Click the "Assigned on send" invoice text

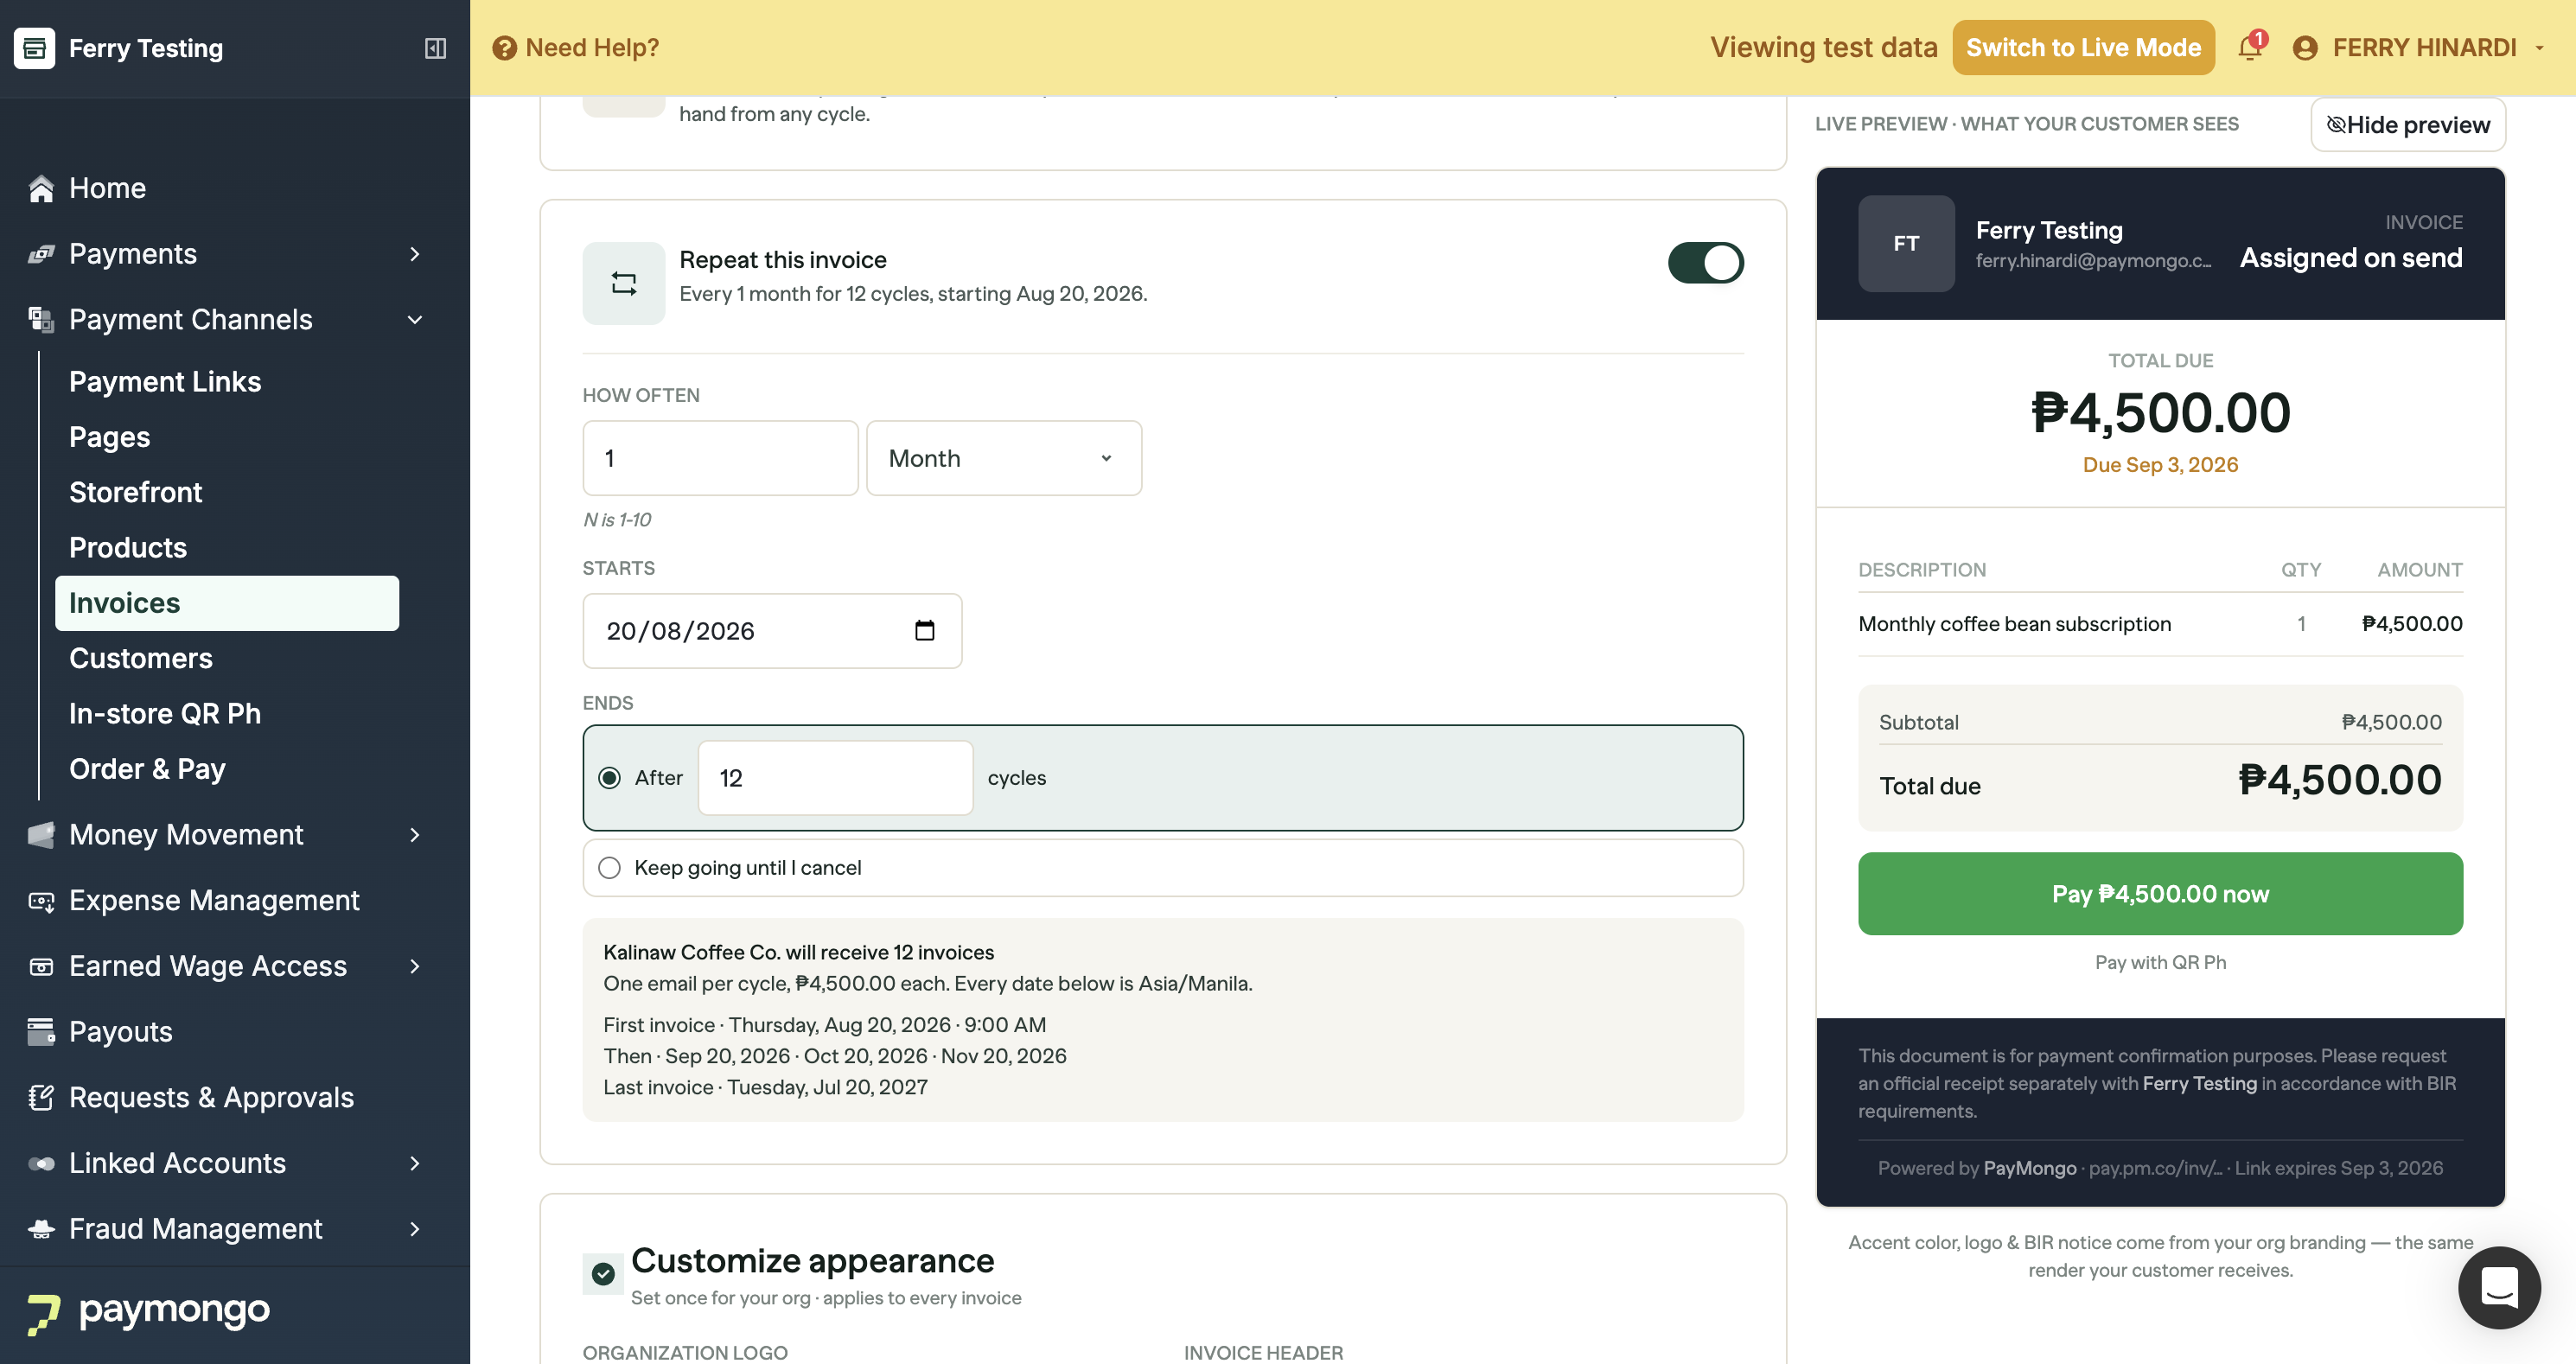point(2350,258)
